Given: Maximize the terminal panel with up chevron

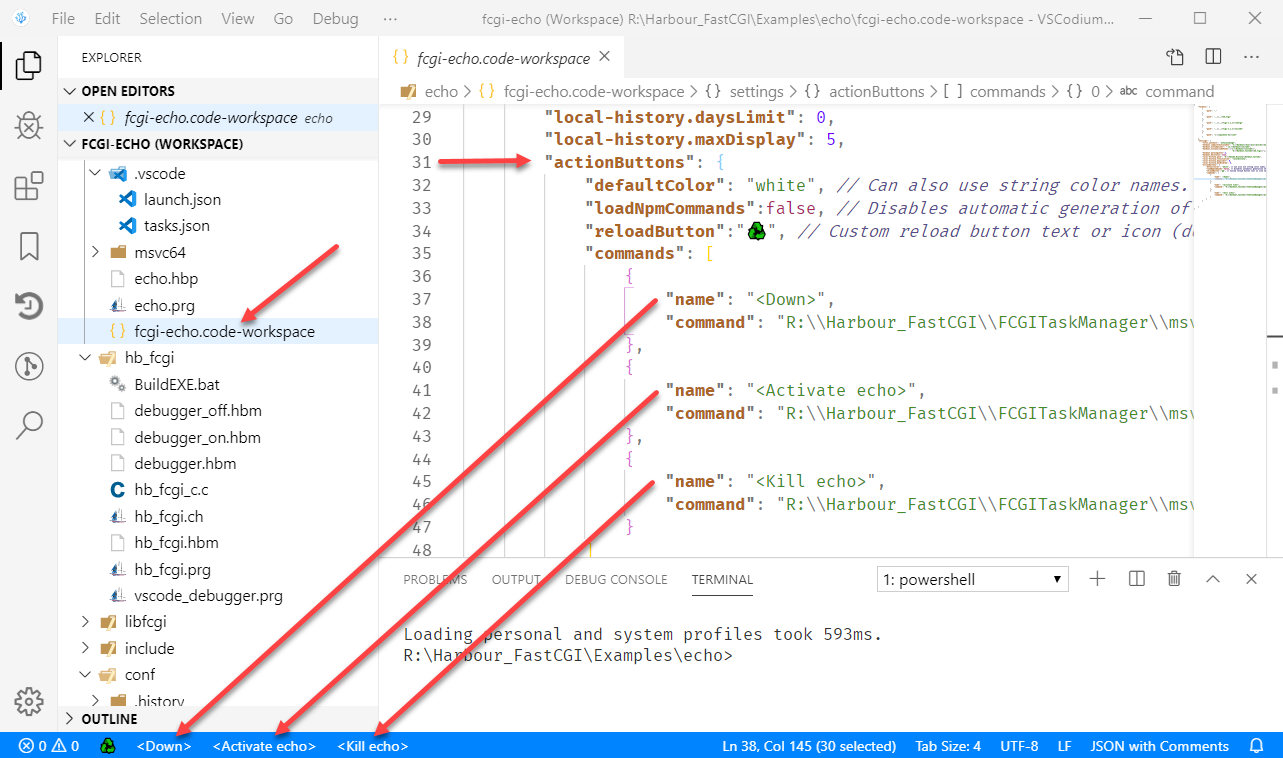Looking at the screenshot, I should [1213, 579].
